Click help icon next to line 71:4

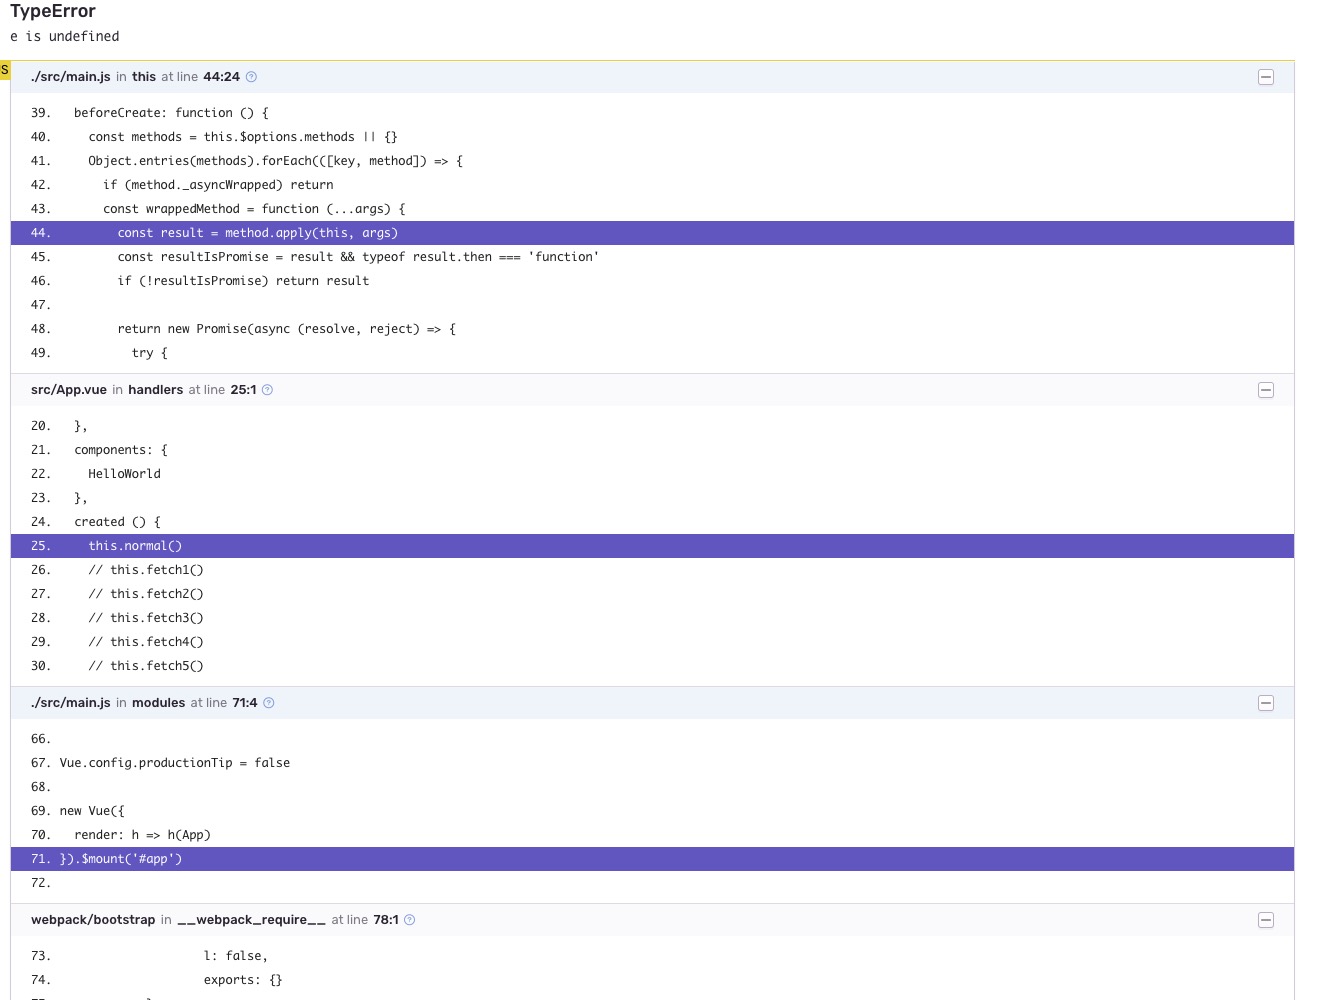coord(268,703)
